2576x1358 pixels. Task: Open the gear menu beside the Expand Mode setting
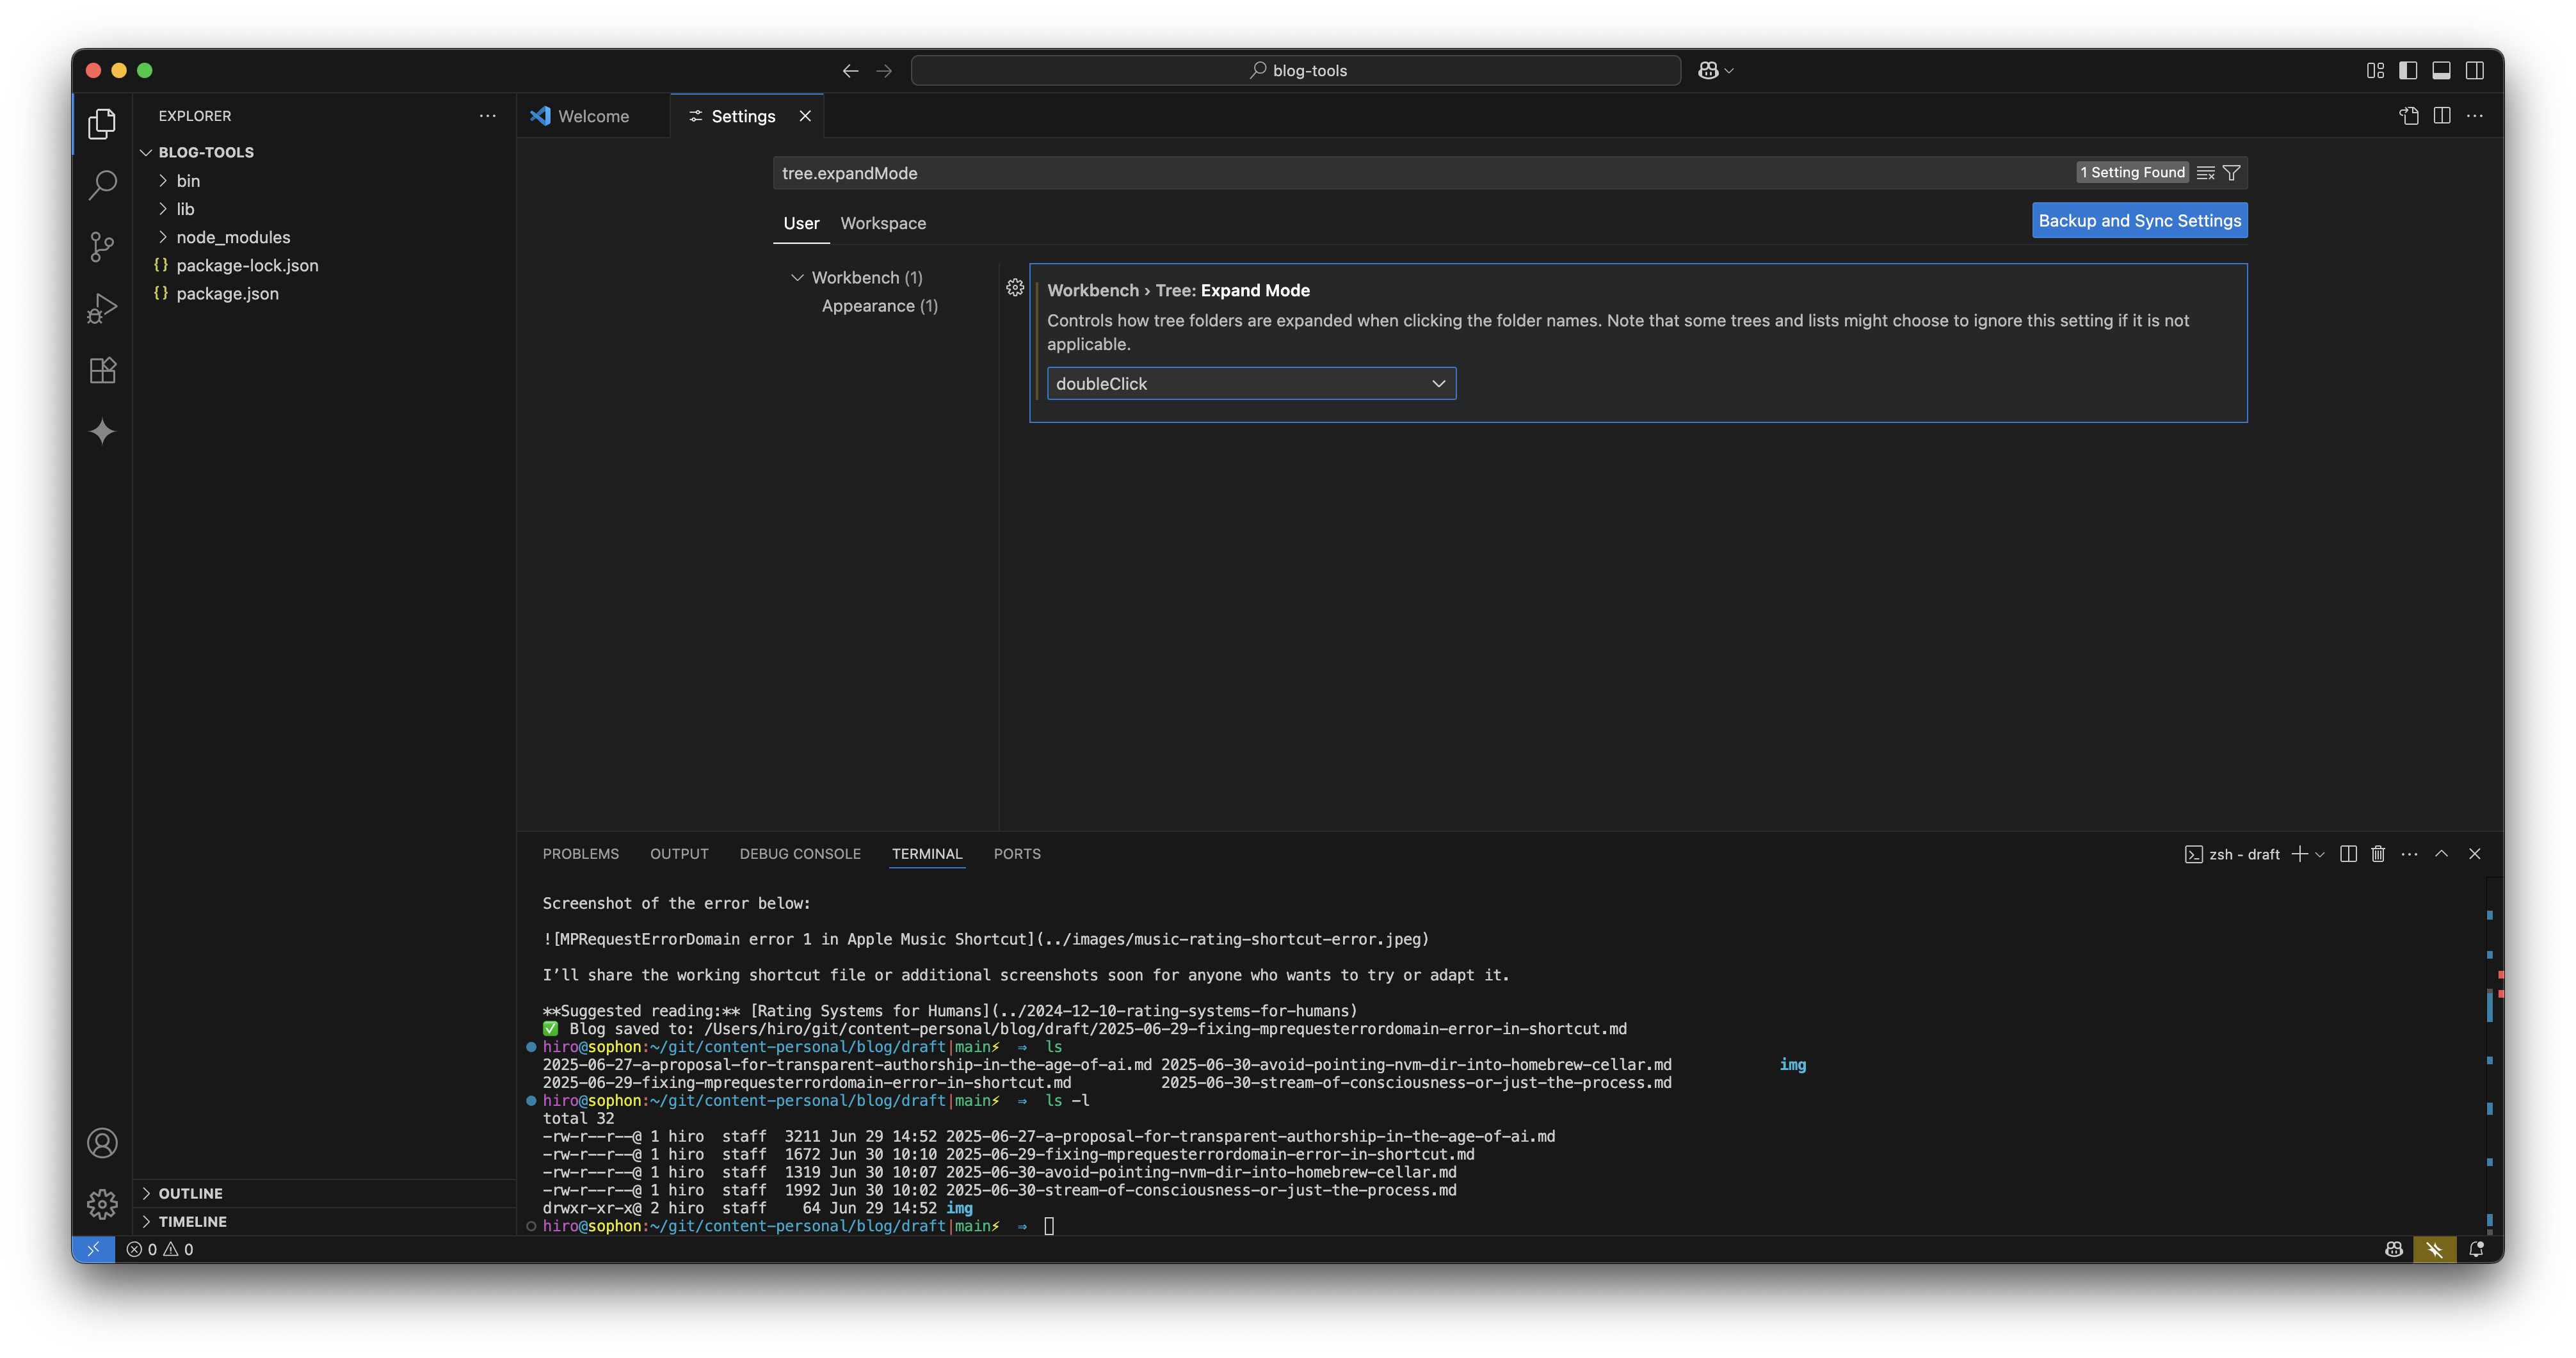click(x=1015, y=288)
